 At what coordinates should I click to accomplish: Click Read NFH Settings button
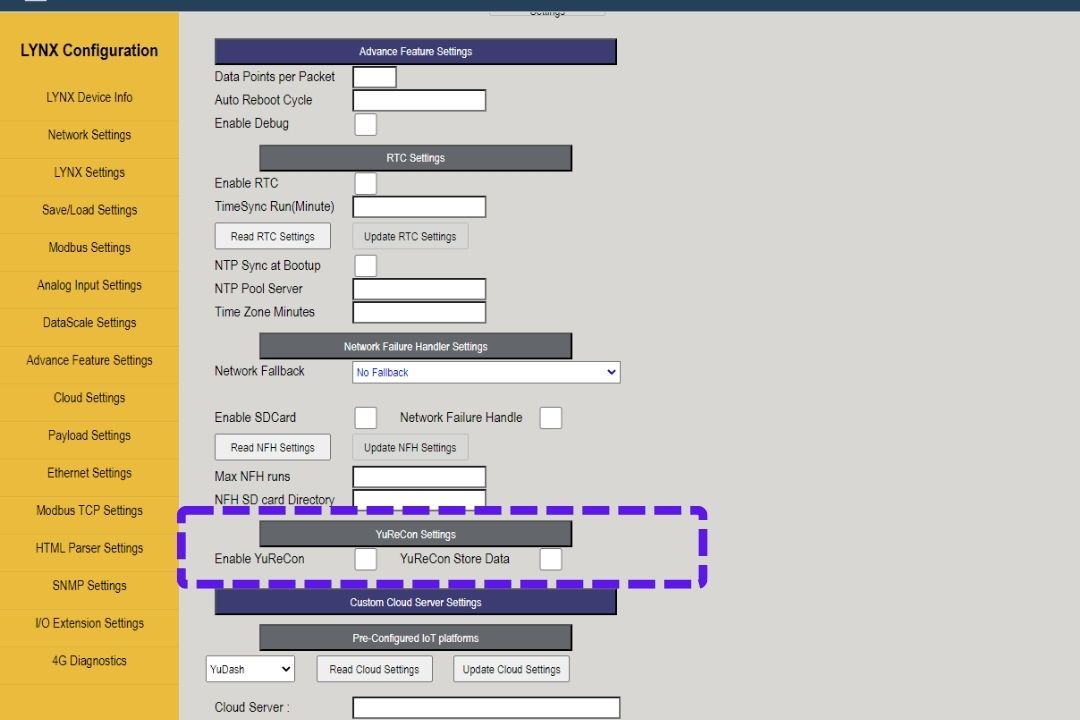click(x=272, y=448)
